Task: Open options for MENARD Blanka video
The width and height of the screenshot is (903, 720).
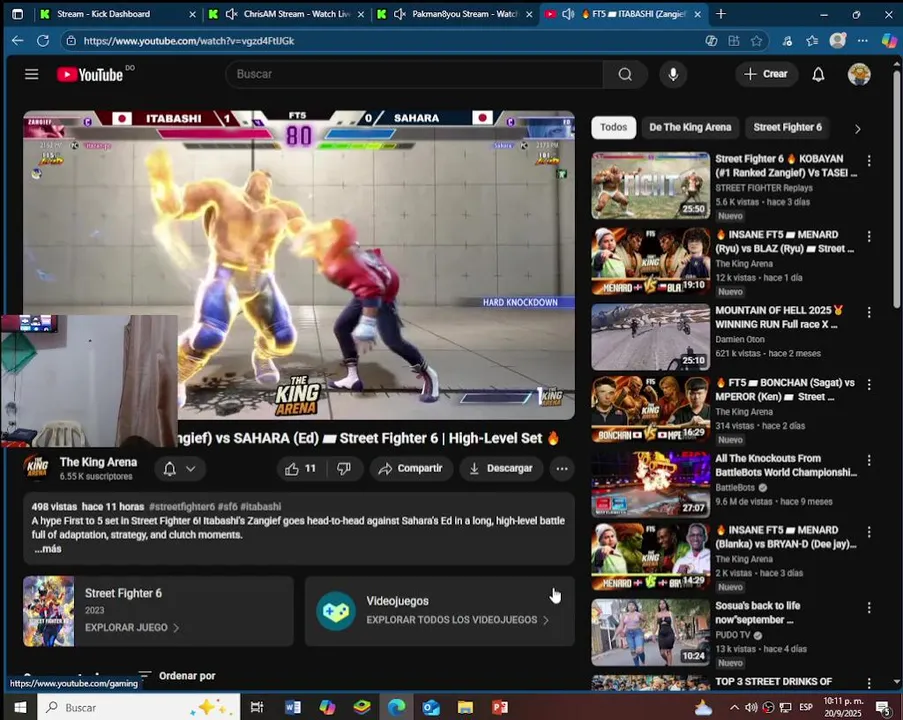Action: point(868,532)
